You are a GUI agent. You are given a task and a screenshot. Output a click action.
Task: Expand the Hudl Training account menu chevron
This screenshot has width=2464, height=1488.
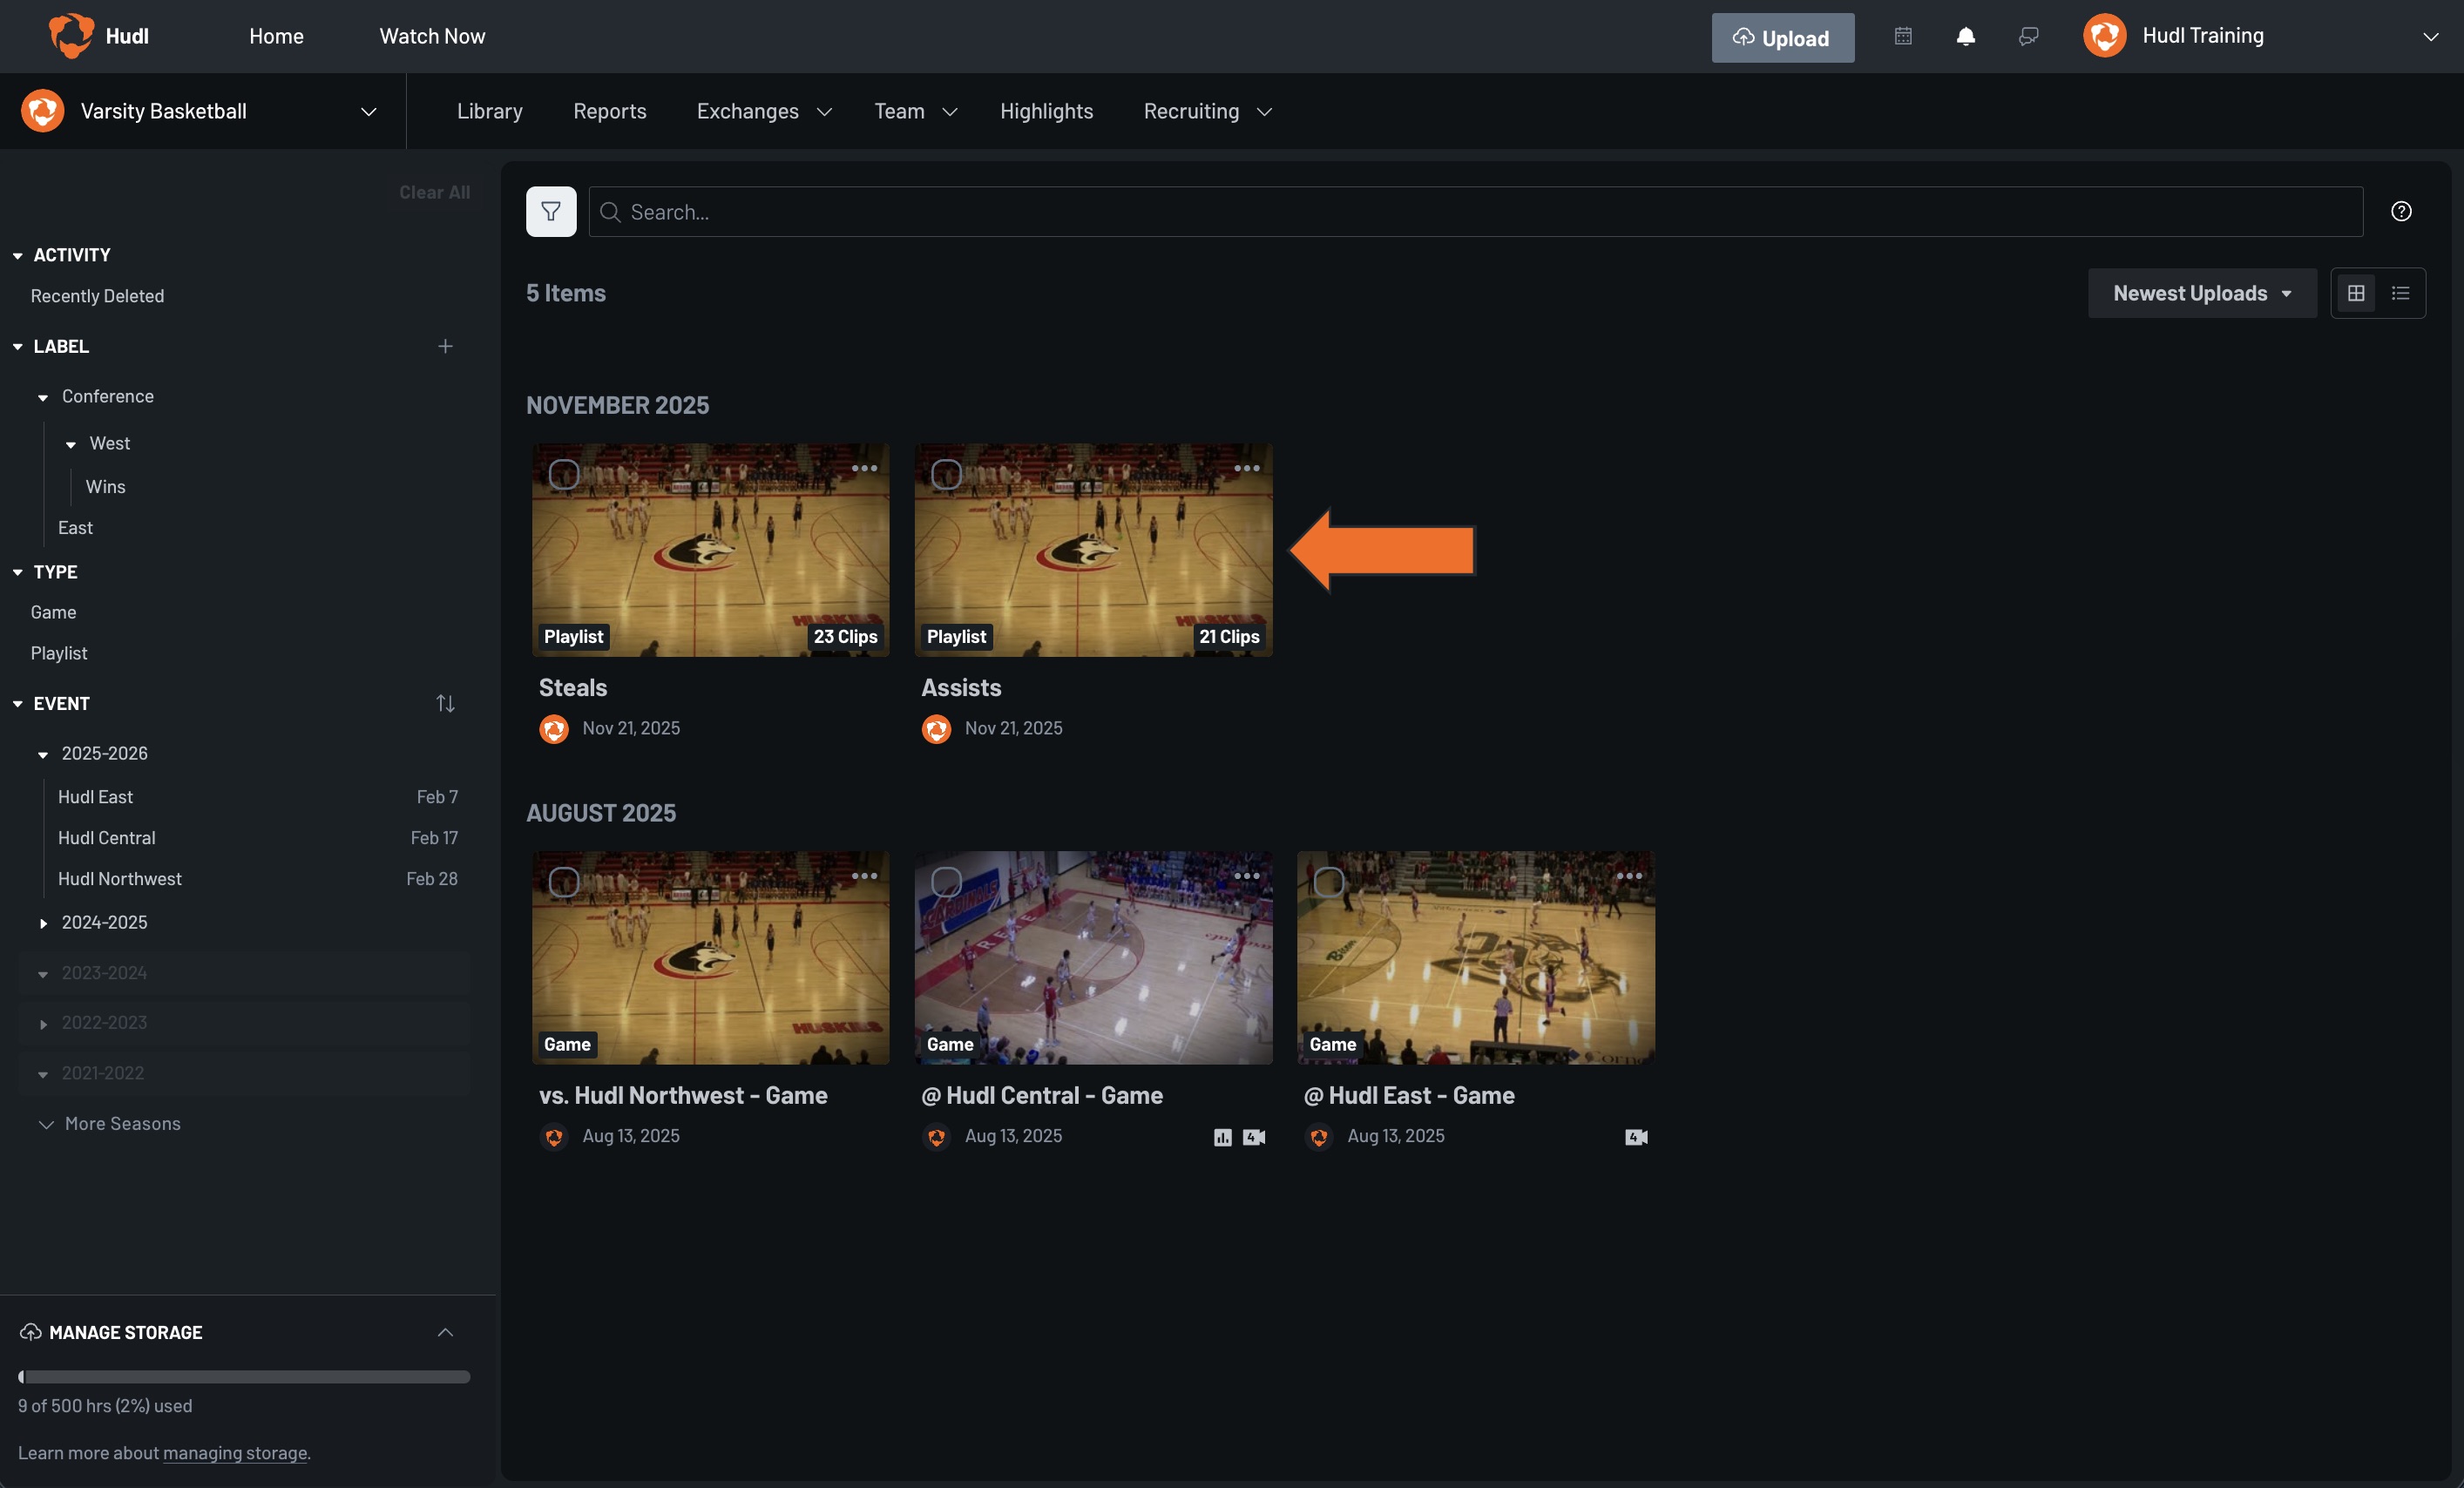(x=2430, y=36)
